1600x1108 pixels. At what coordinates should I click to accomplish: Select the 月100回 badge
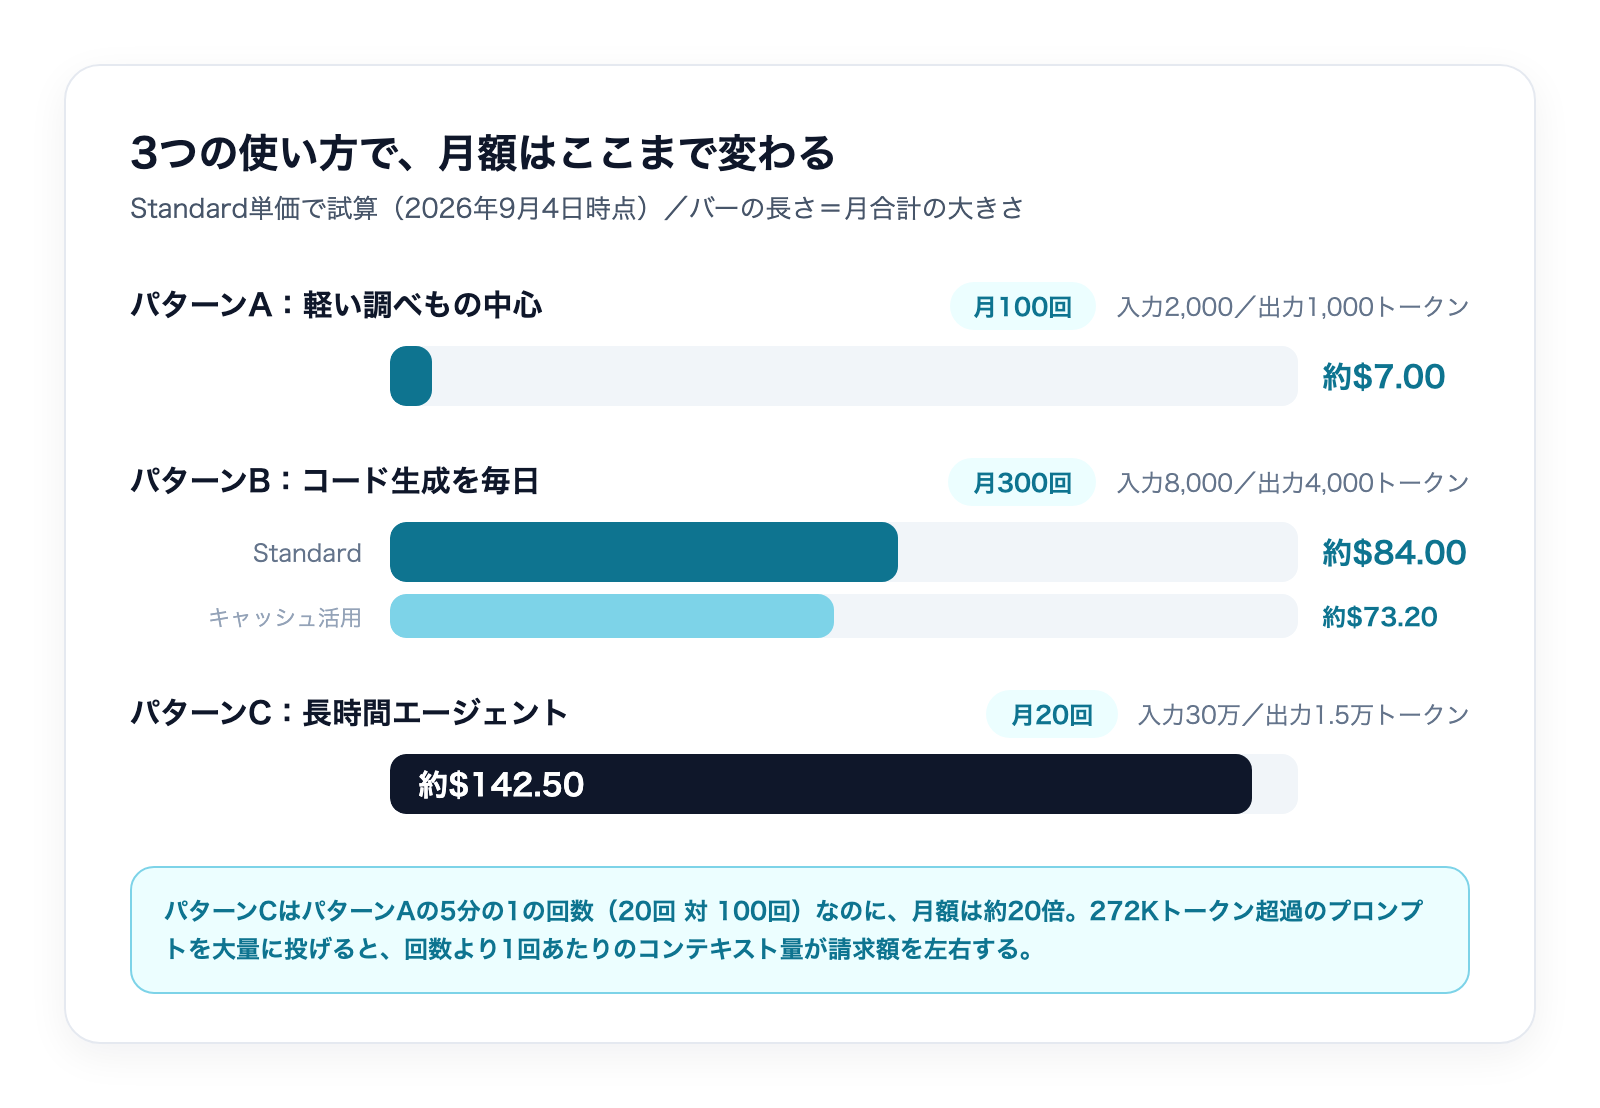pos(1022,306)
